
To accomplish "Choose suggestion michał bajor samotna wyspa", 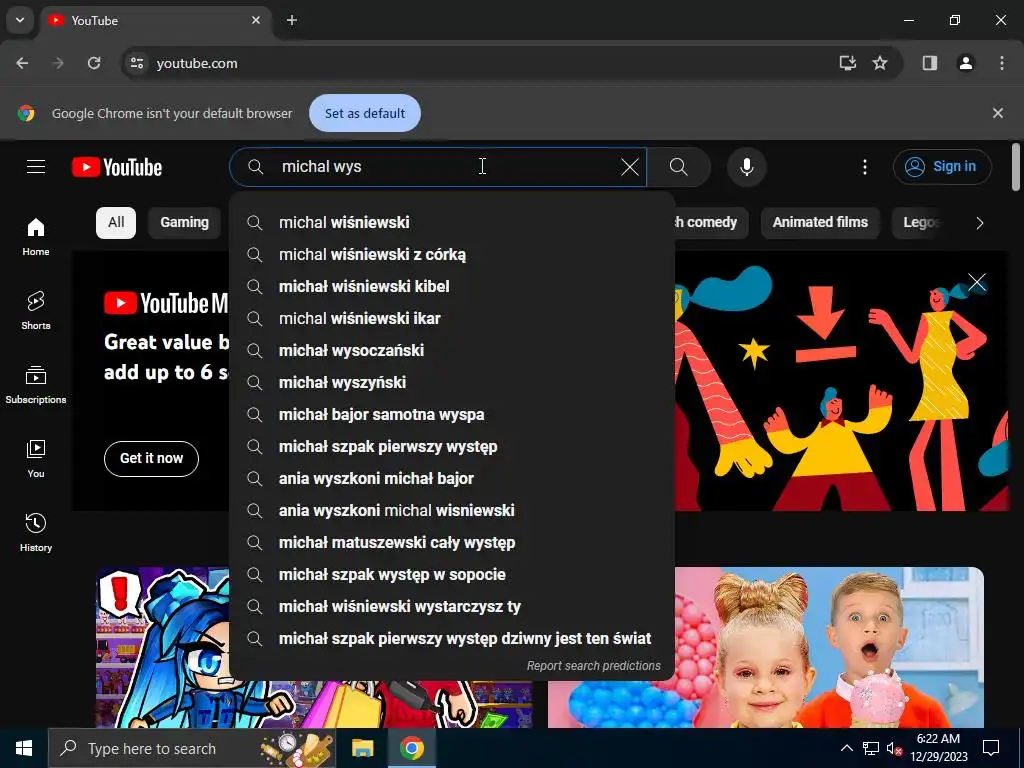I will tap(452, 415).
